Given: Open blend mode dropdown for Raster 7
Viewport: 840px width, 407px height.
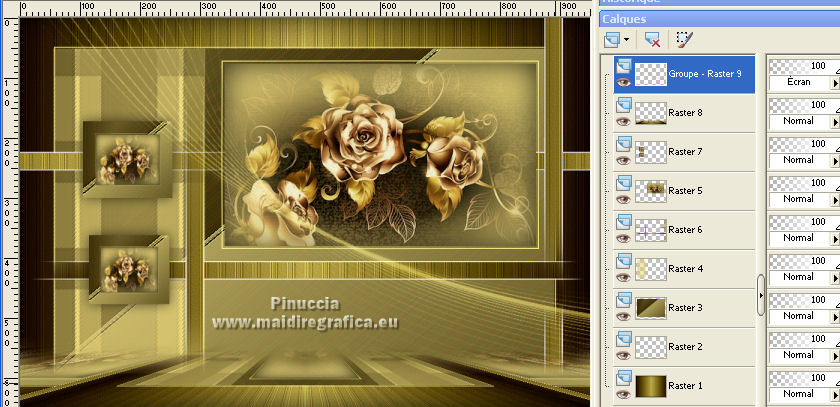Looking at the screenshot, I should pyautogui.click(x=804, y=161).
